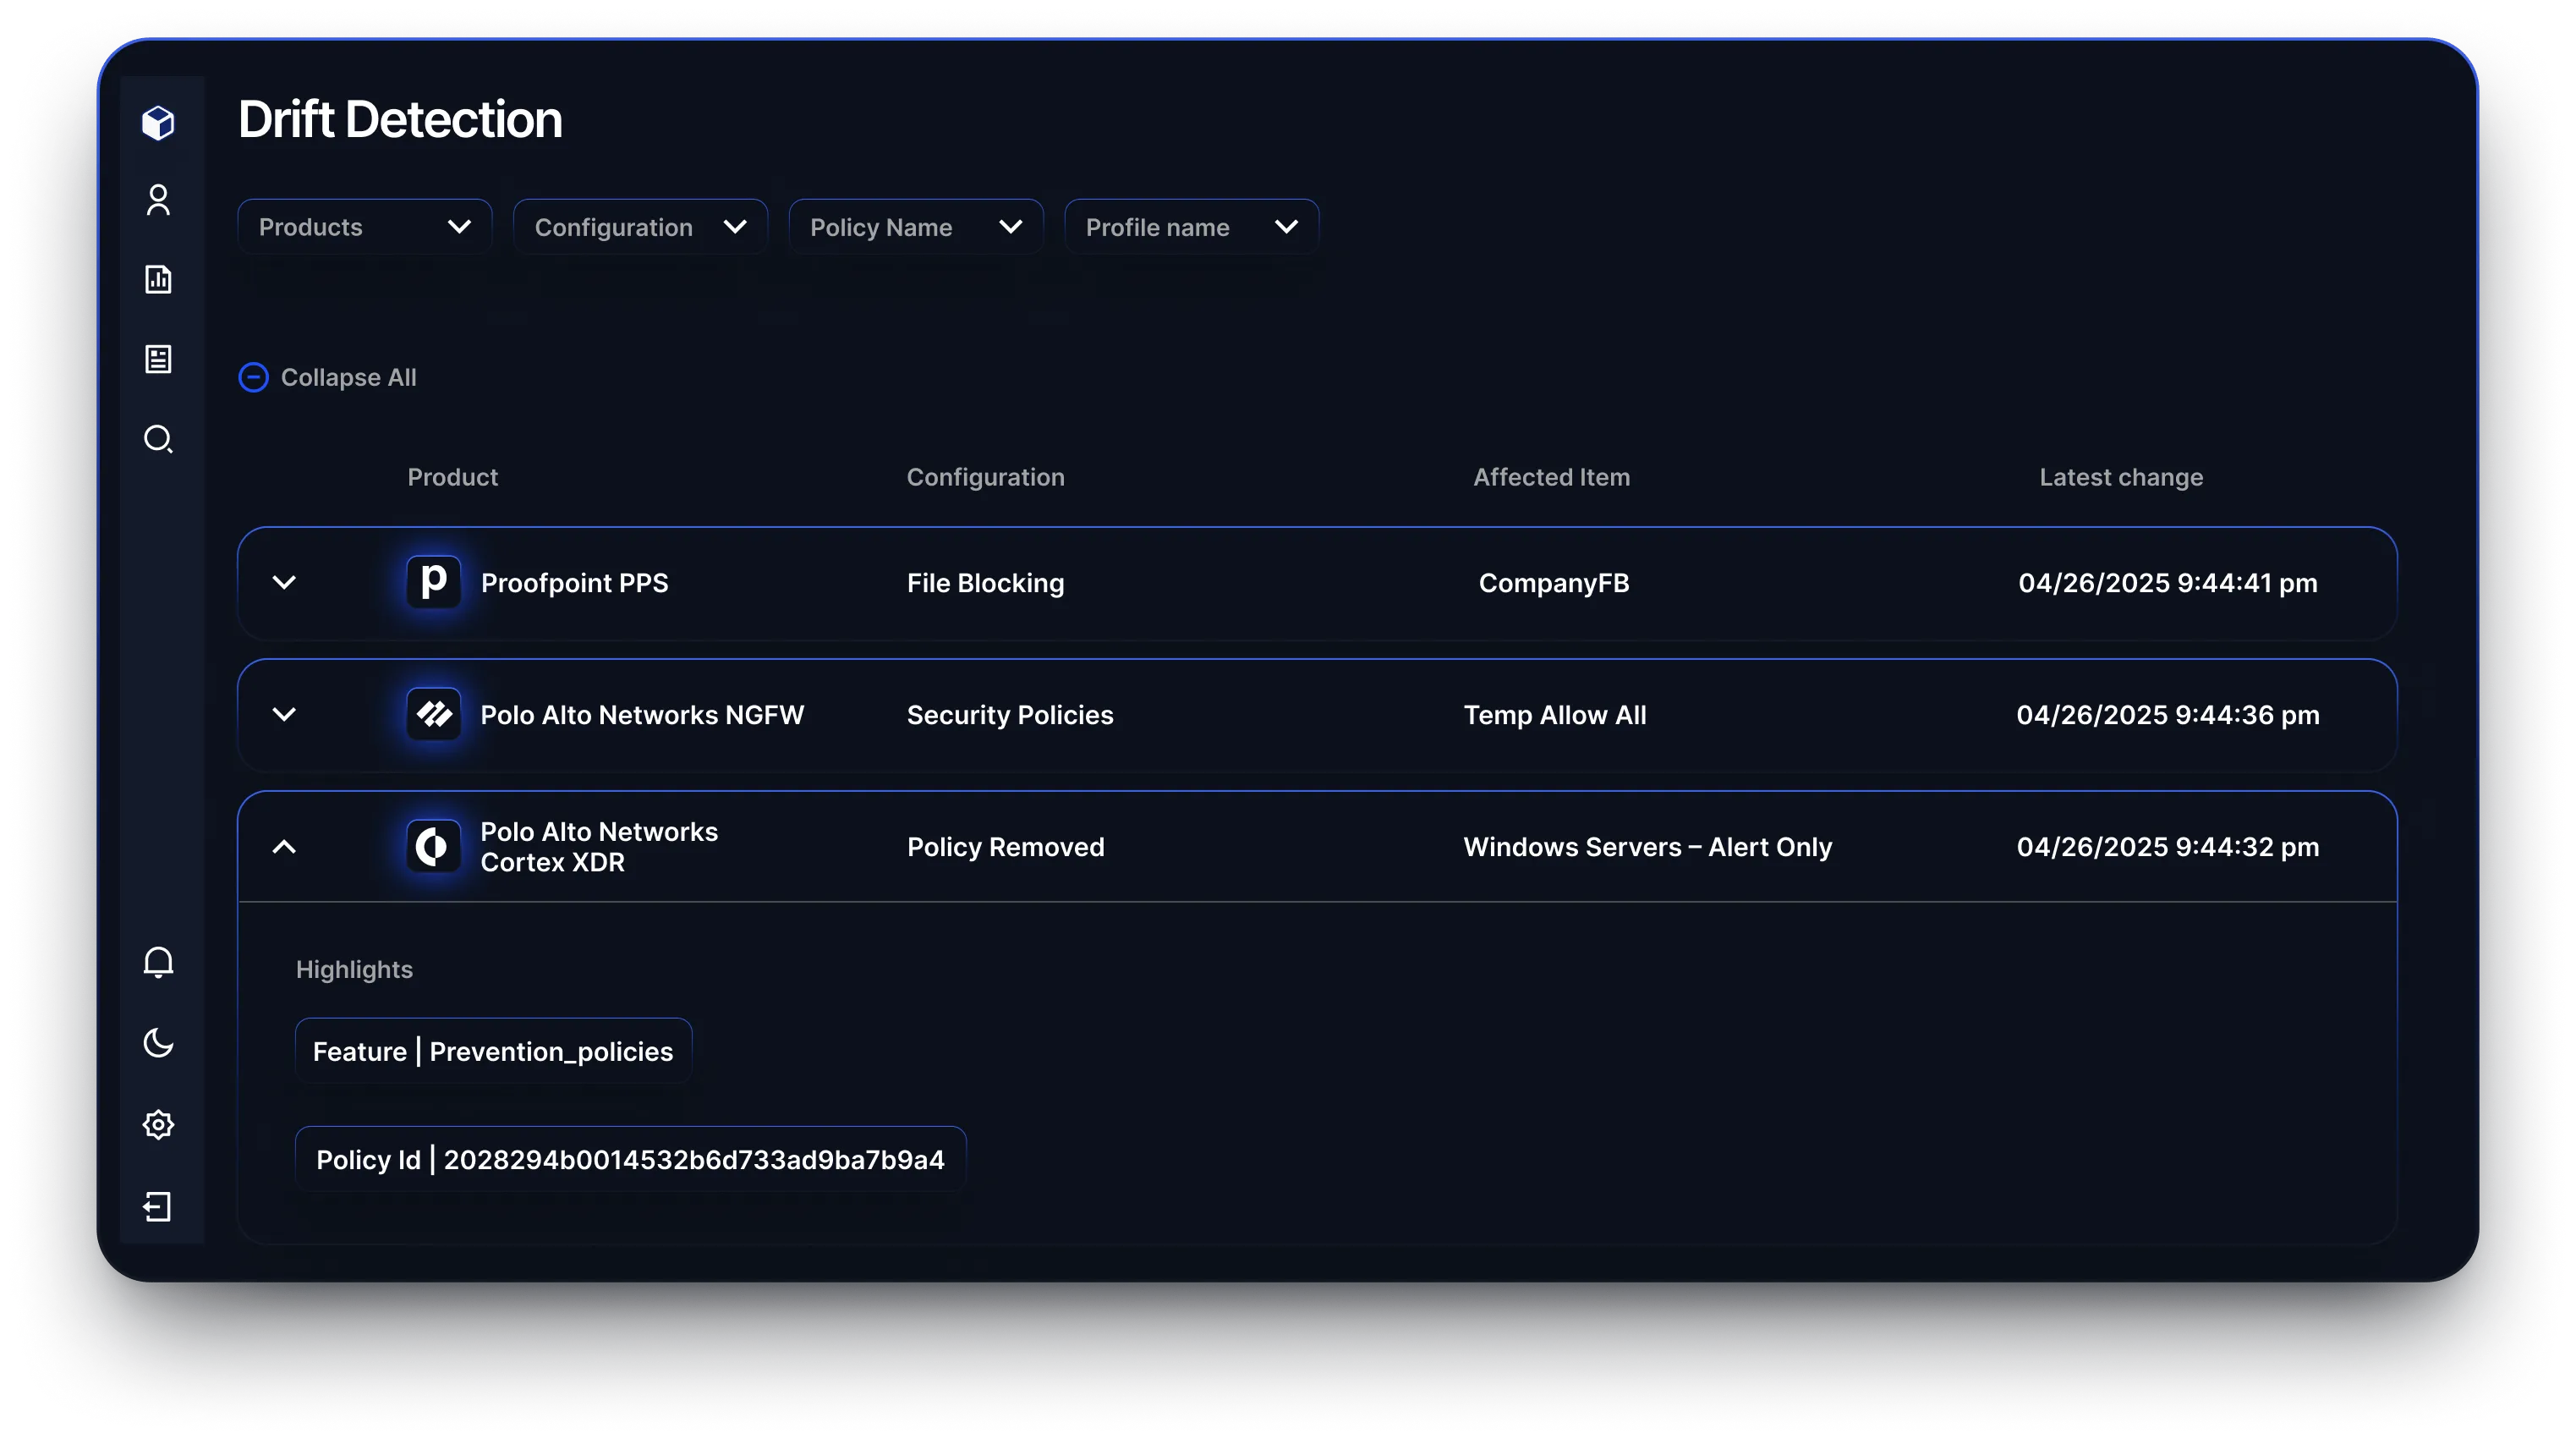Select Polo Alto Networks Cortex XDR name
The image size is (2576, 1439).
point(598,846)
